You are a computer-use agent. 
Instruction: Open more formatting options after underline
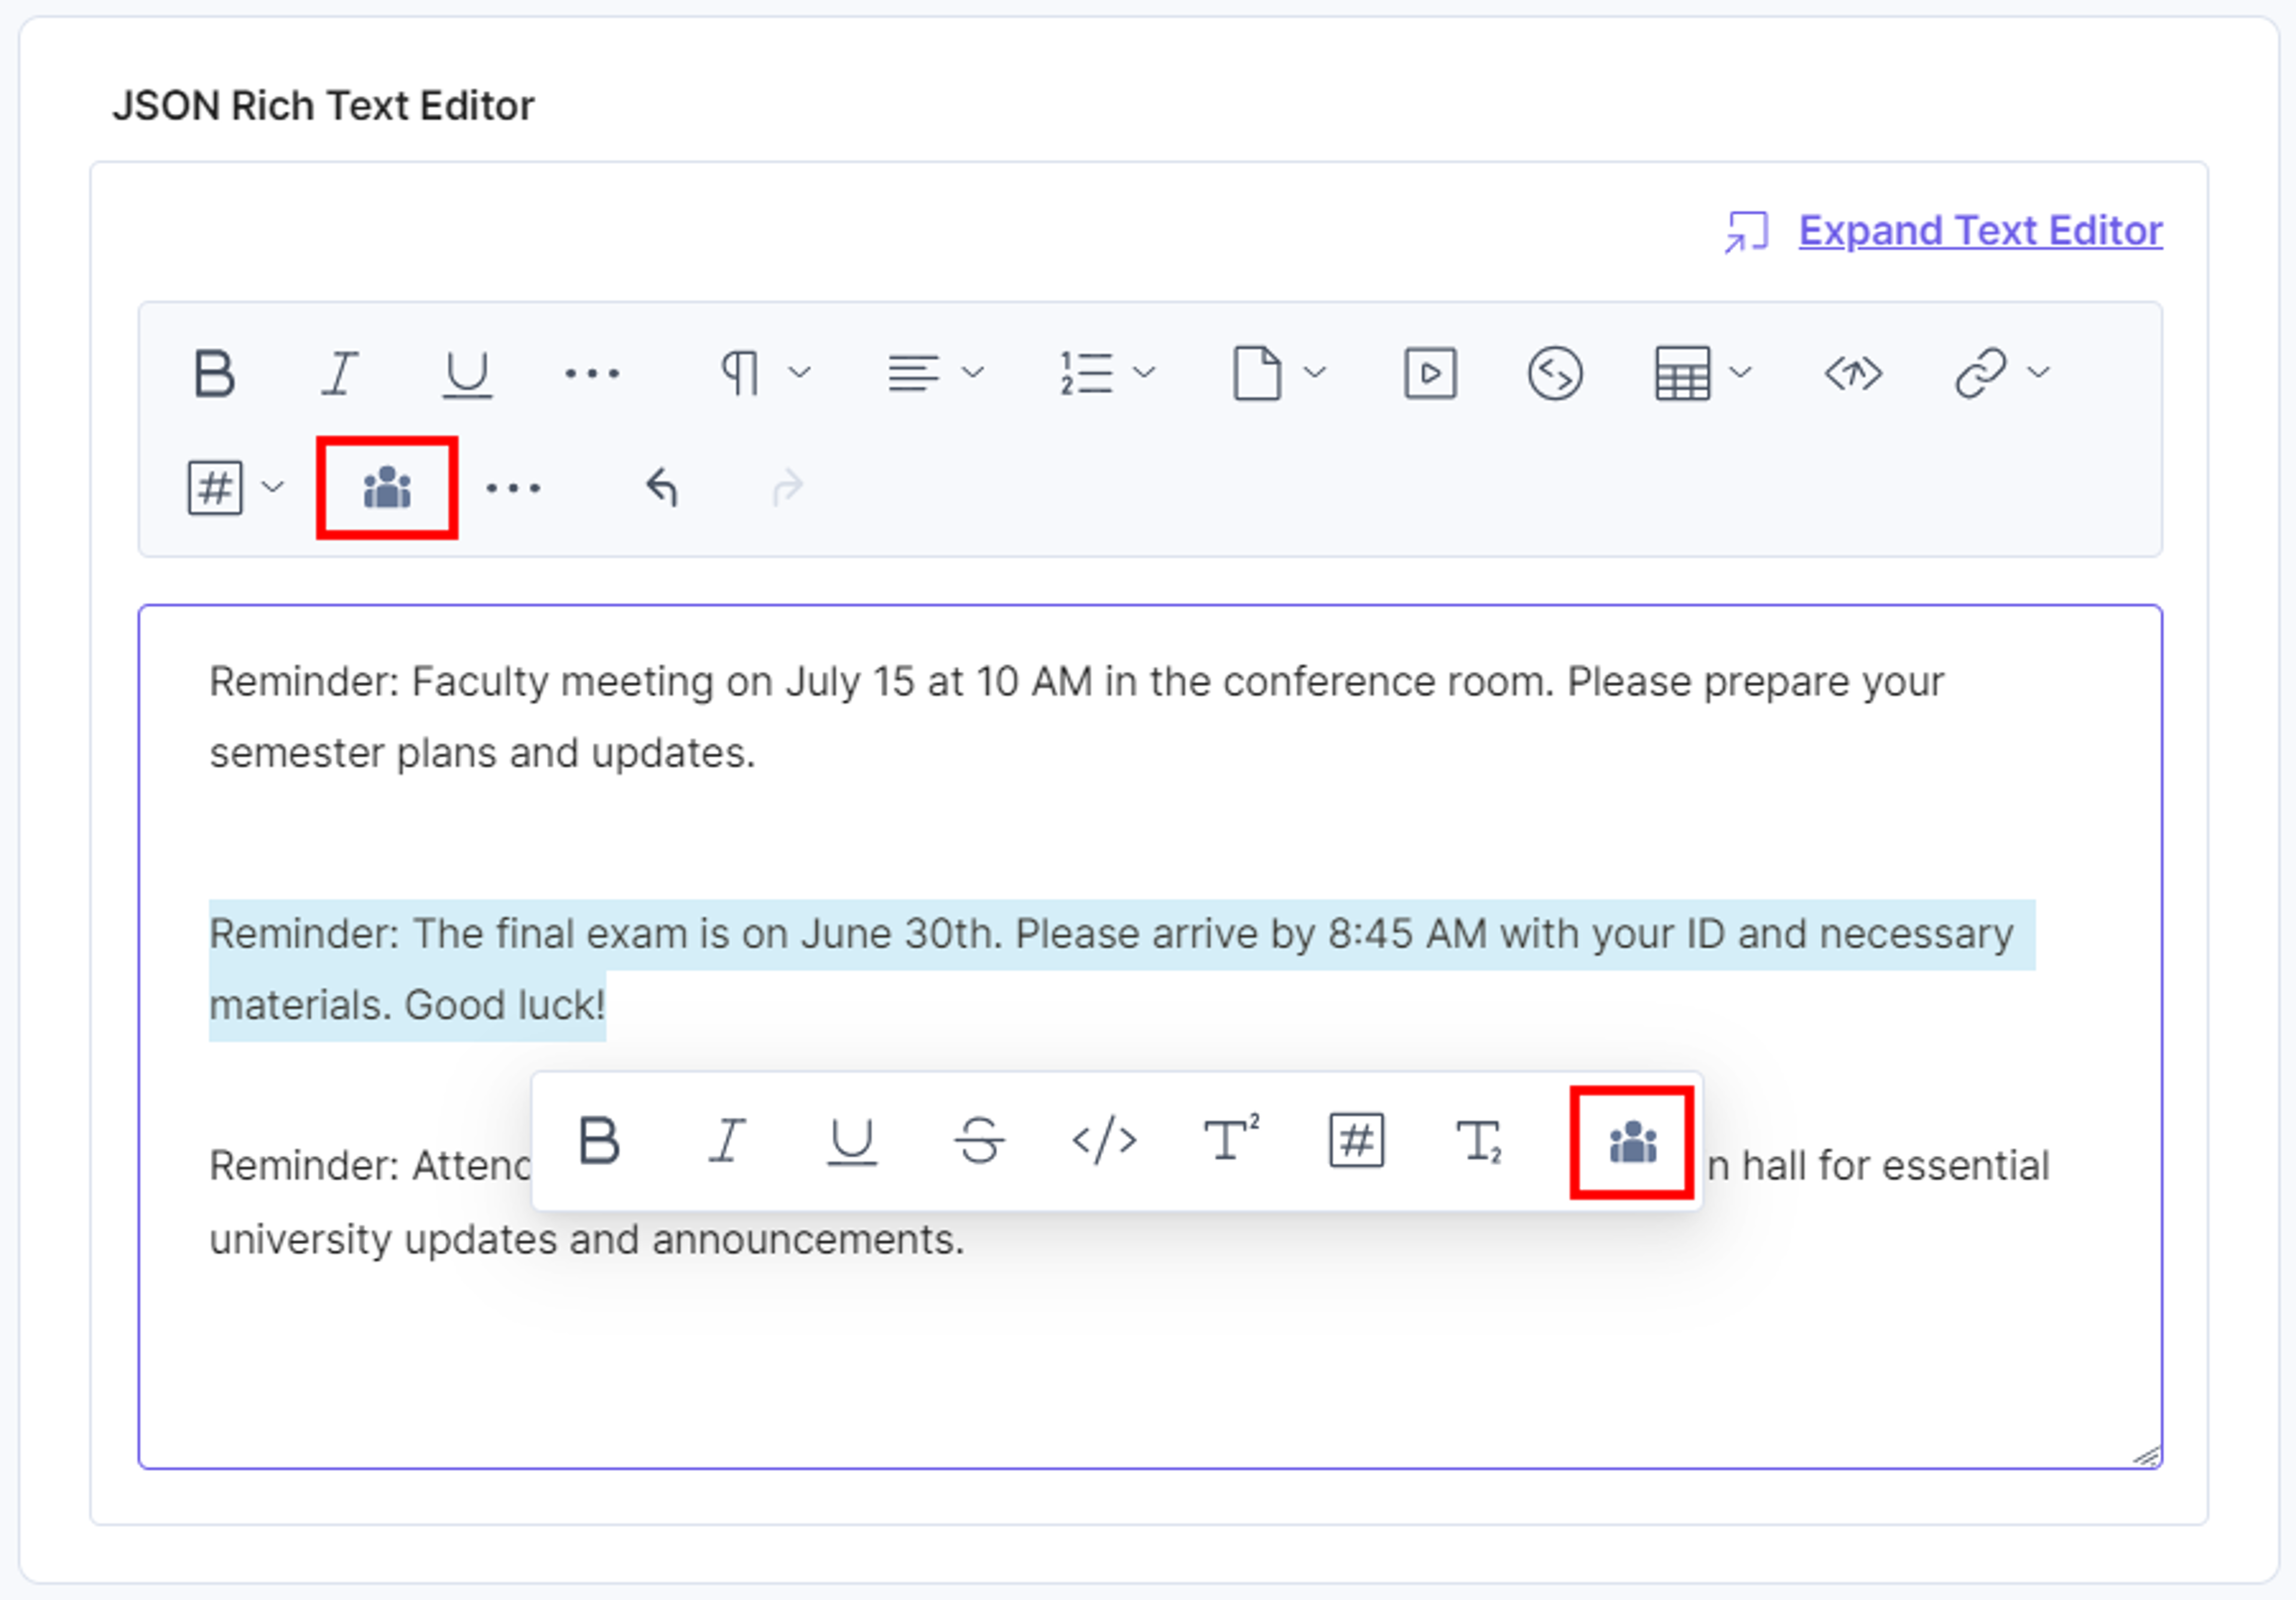[x=592, y=374]
